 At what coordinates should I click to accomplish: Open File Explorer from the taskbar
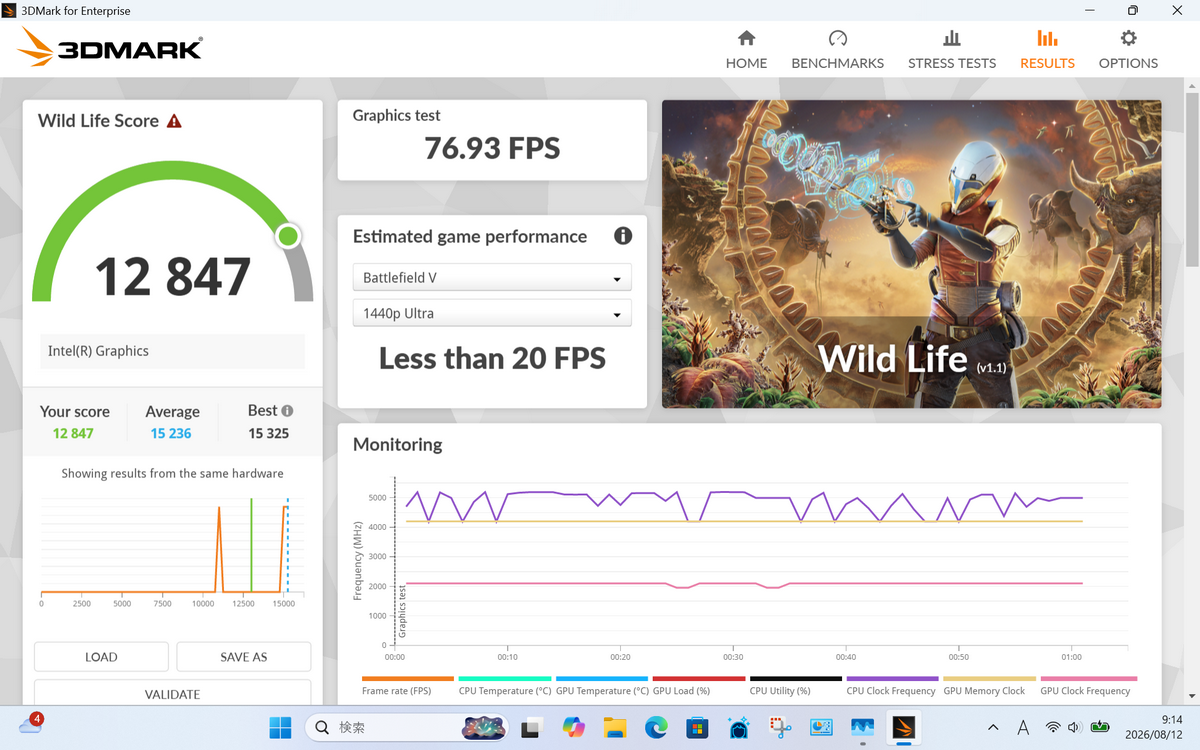614,728
